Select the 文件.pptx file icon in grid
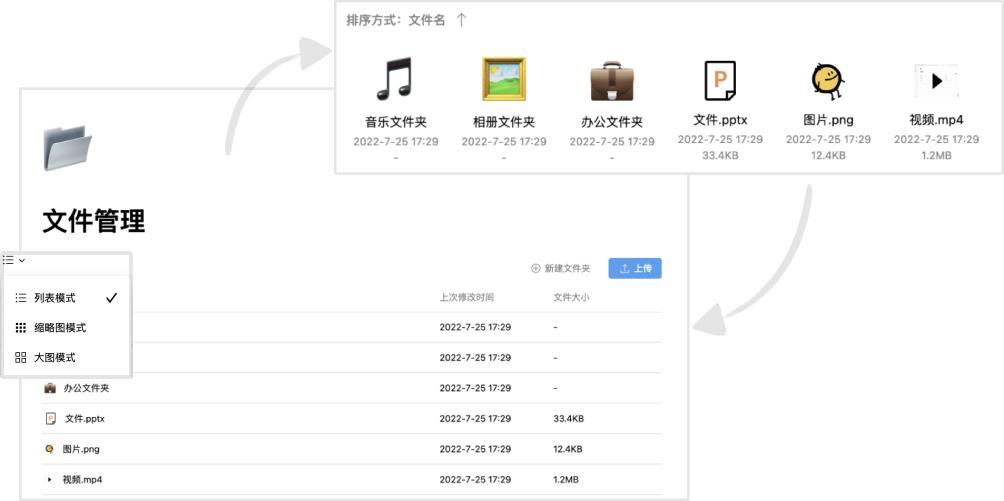 (x=720, y=80)
